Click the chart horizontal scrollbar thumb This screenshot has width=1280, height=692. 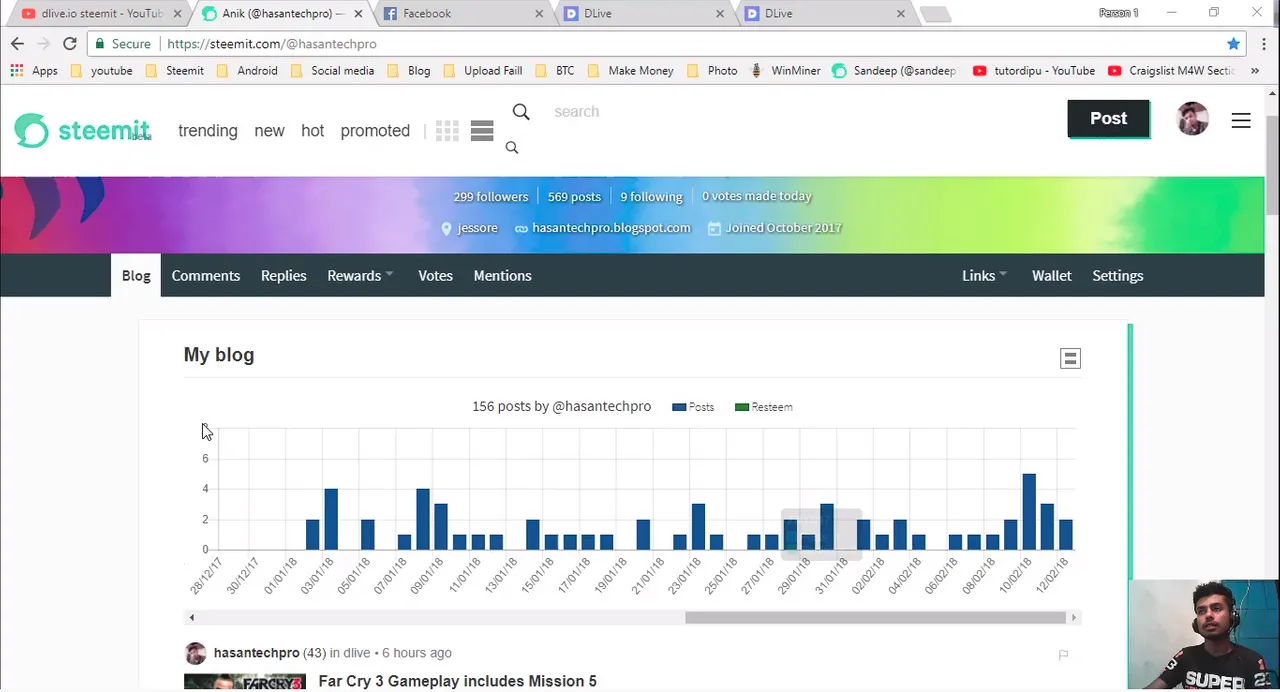point(875,618)
